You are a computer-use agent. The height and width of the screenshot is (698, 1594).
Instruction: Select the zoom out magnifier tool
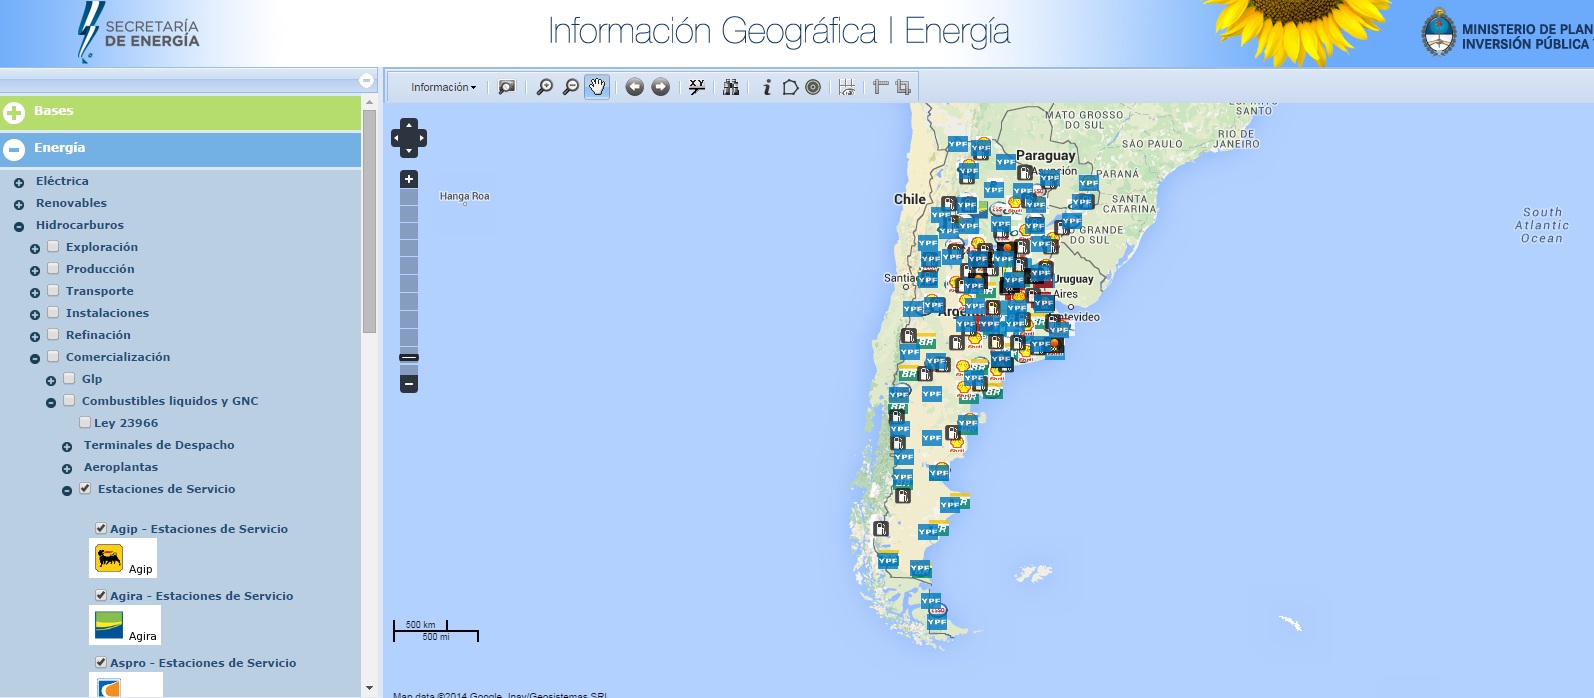(571, 87)
